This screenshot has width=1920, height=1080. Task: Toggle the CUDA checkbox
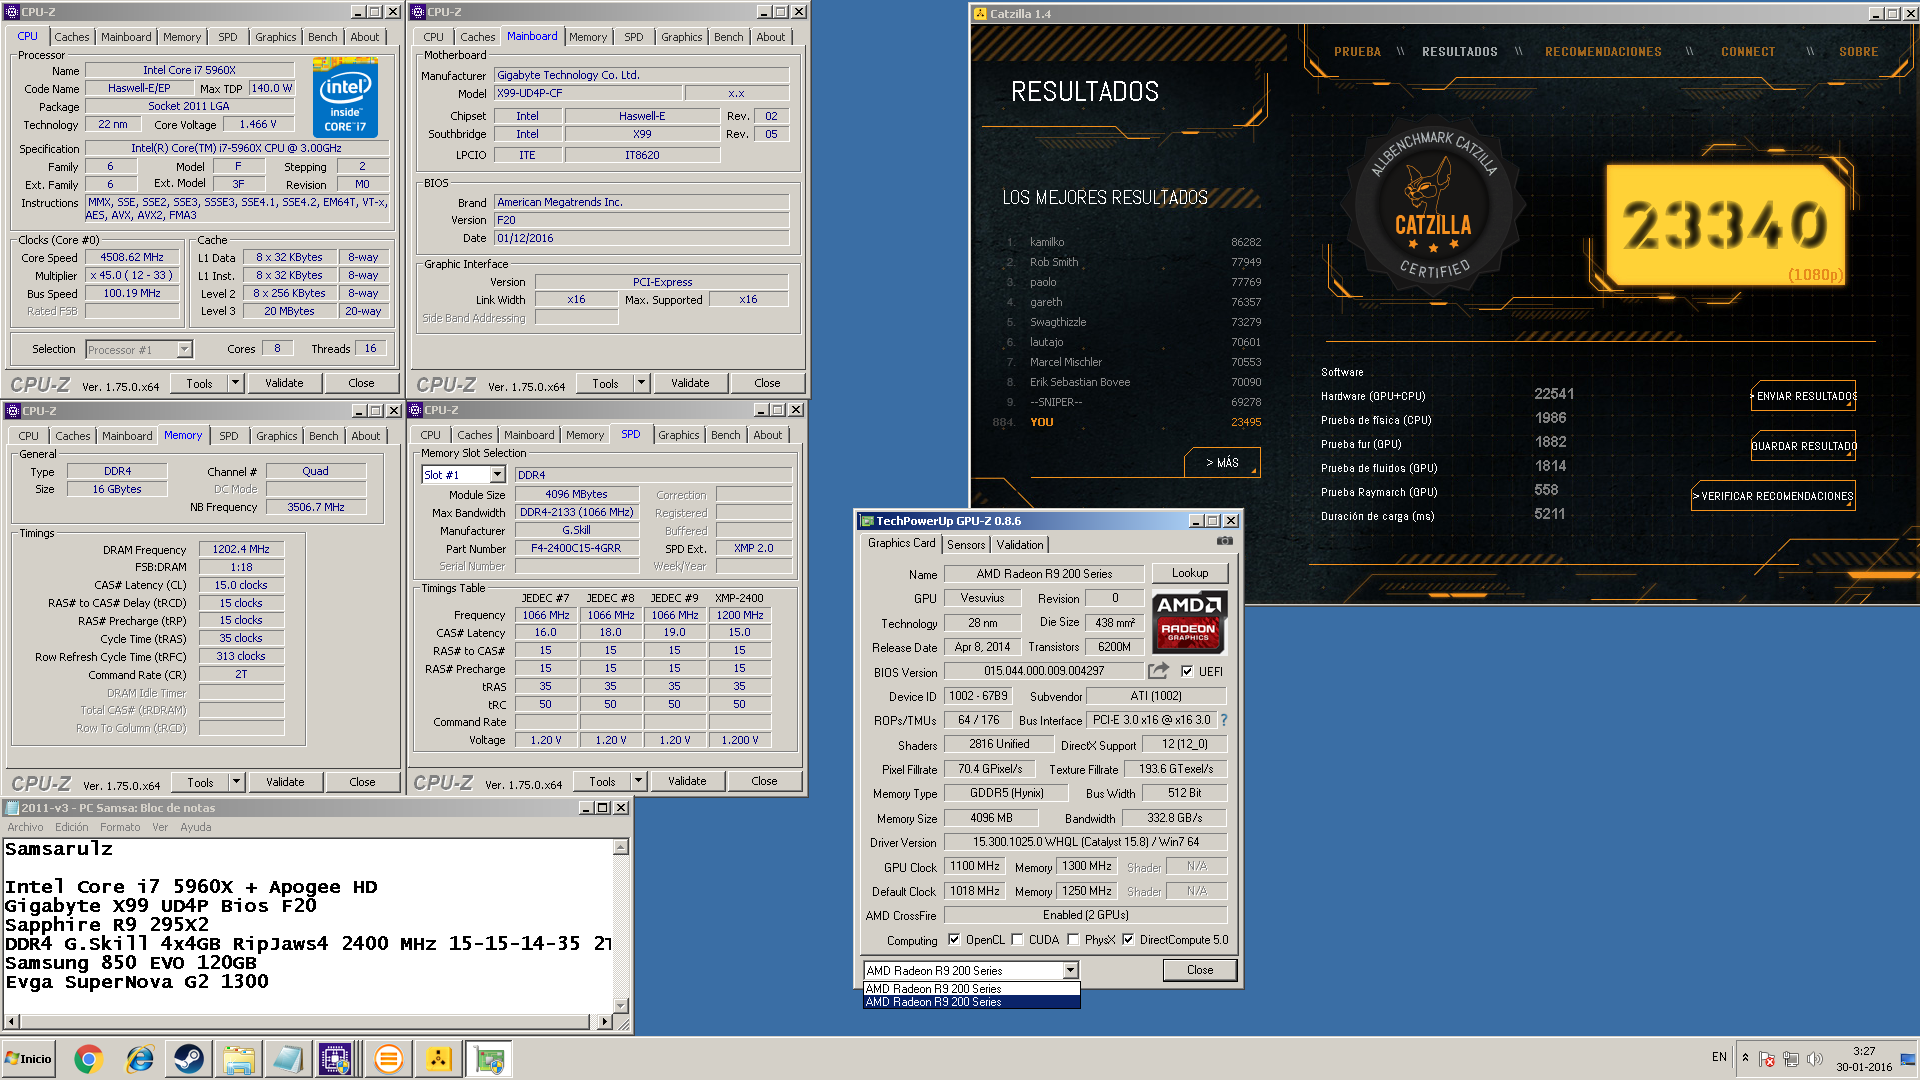click(1017, 940)
